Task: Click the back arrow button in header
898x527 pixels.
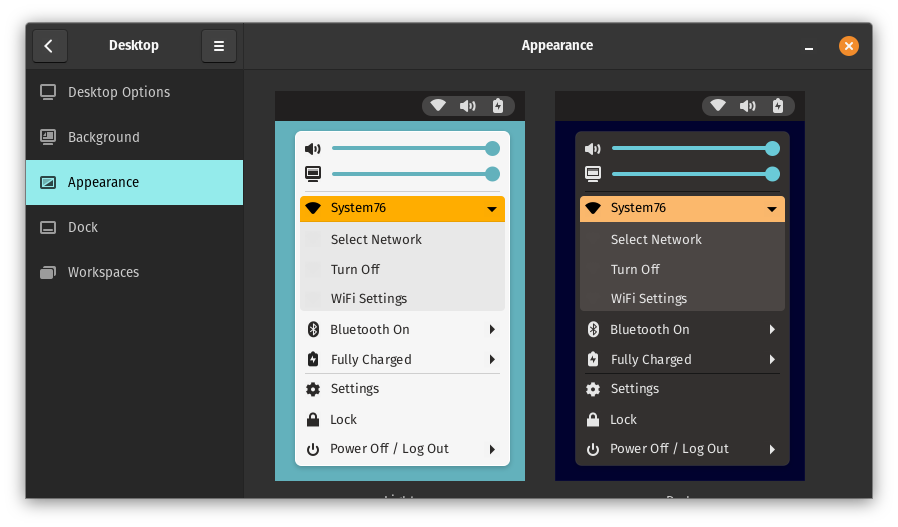Action: 49,46
